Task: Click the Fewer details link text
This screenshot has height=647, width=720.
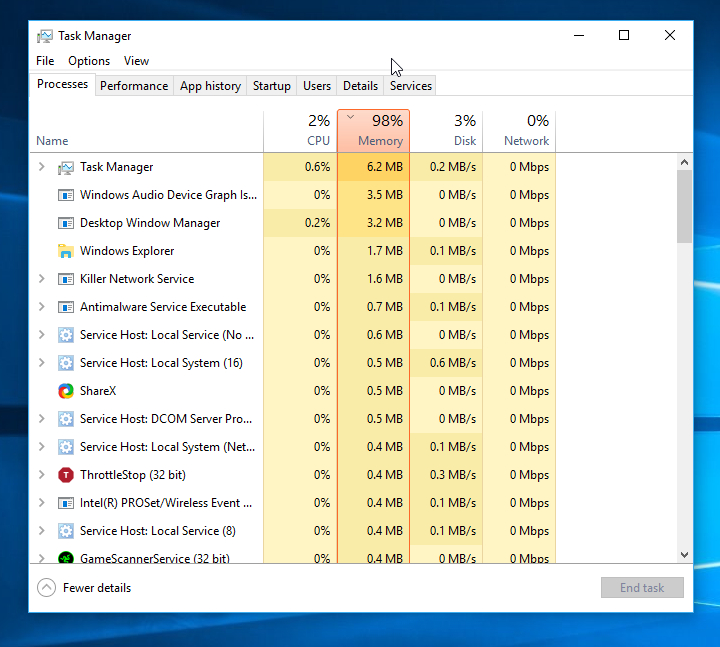Action: click(97, 588)
